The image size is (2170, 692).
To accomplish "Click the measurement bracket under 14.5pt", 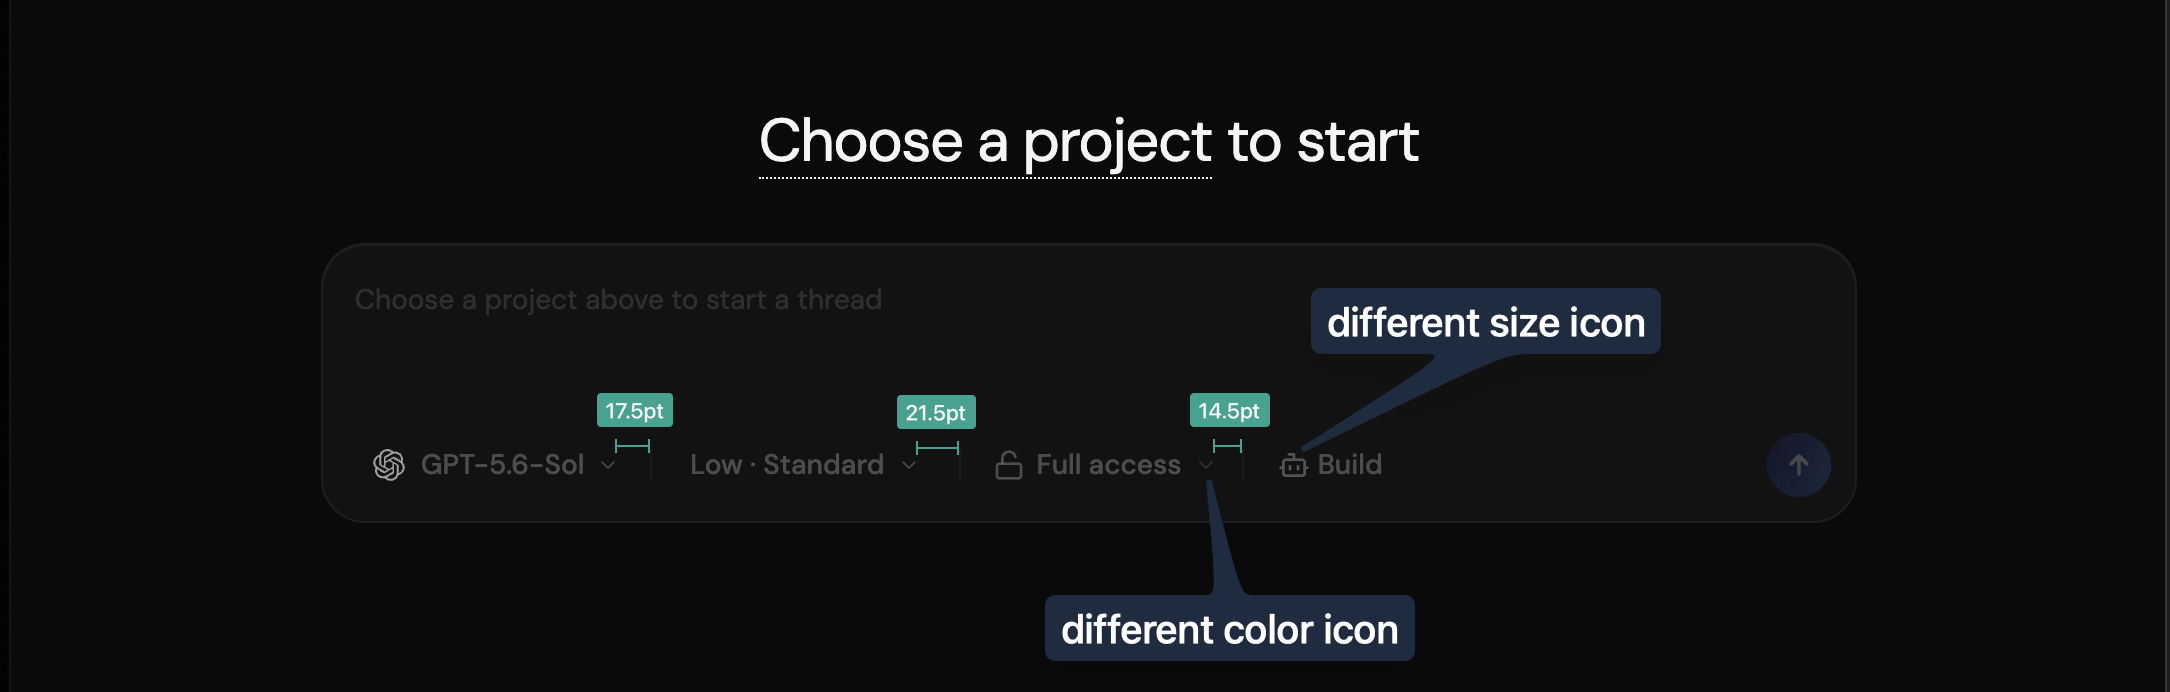I will point(1227,446).
